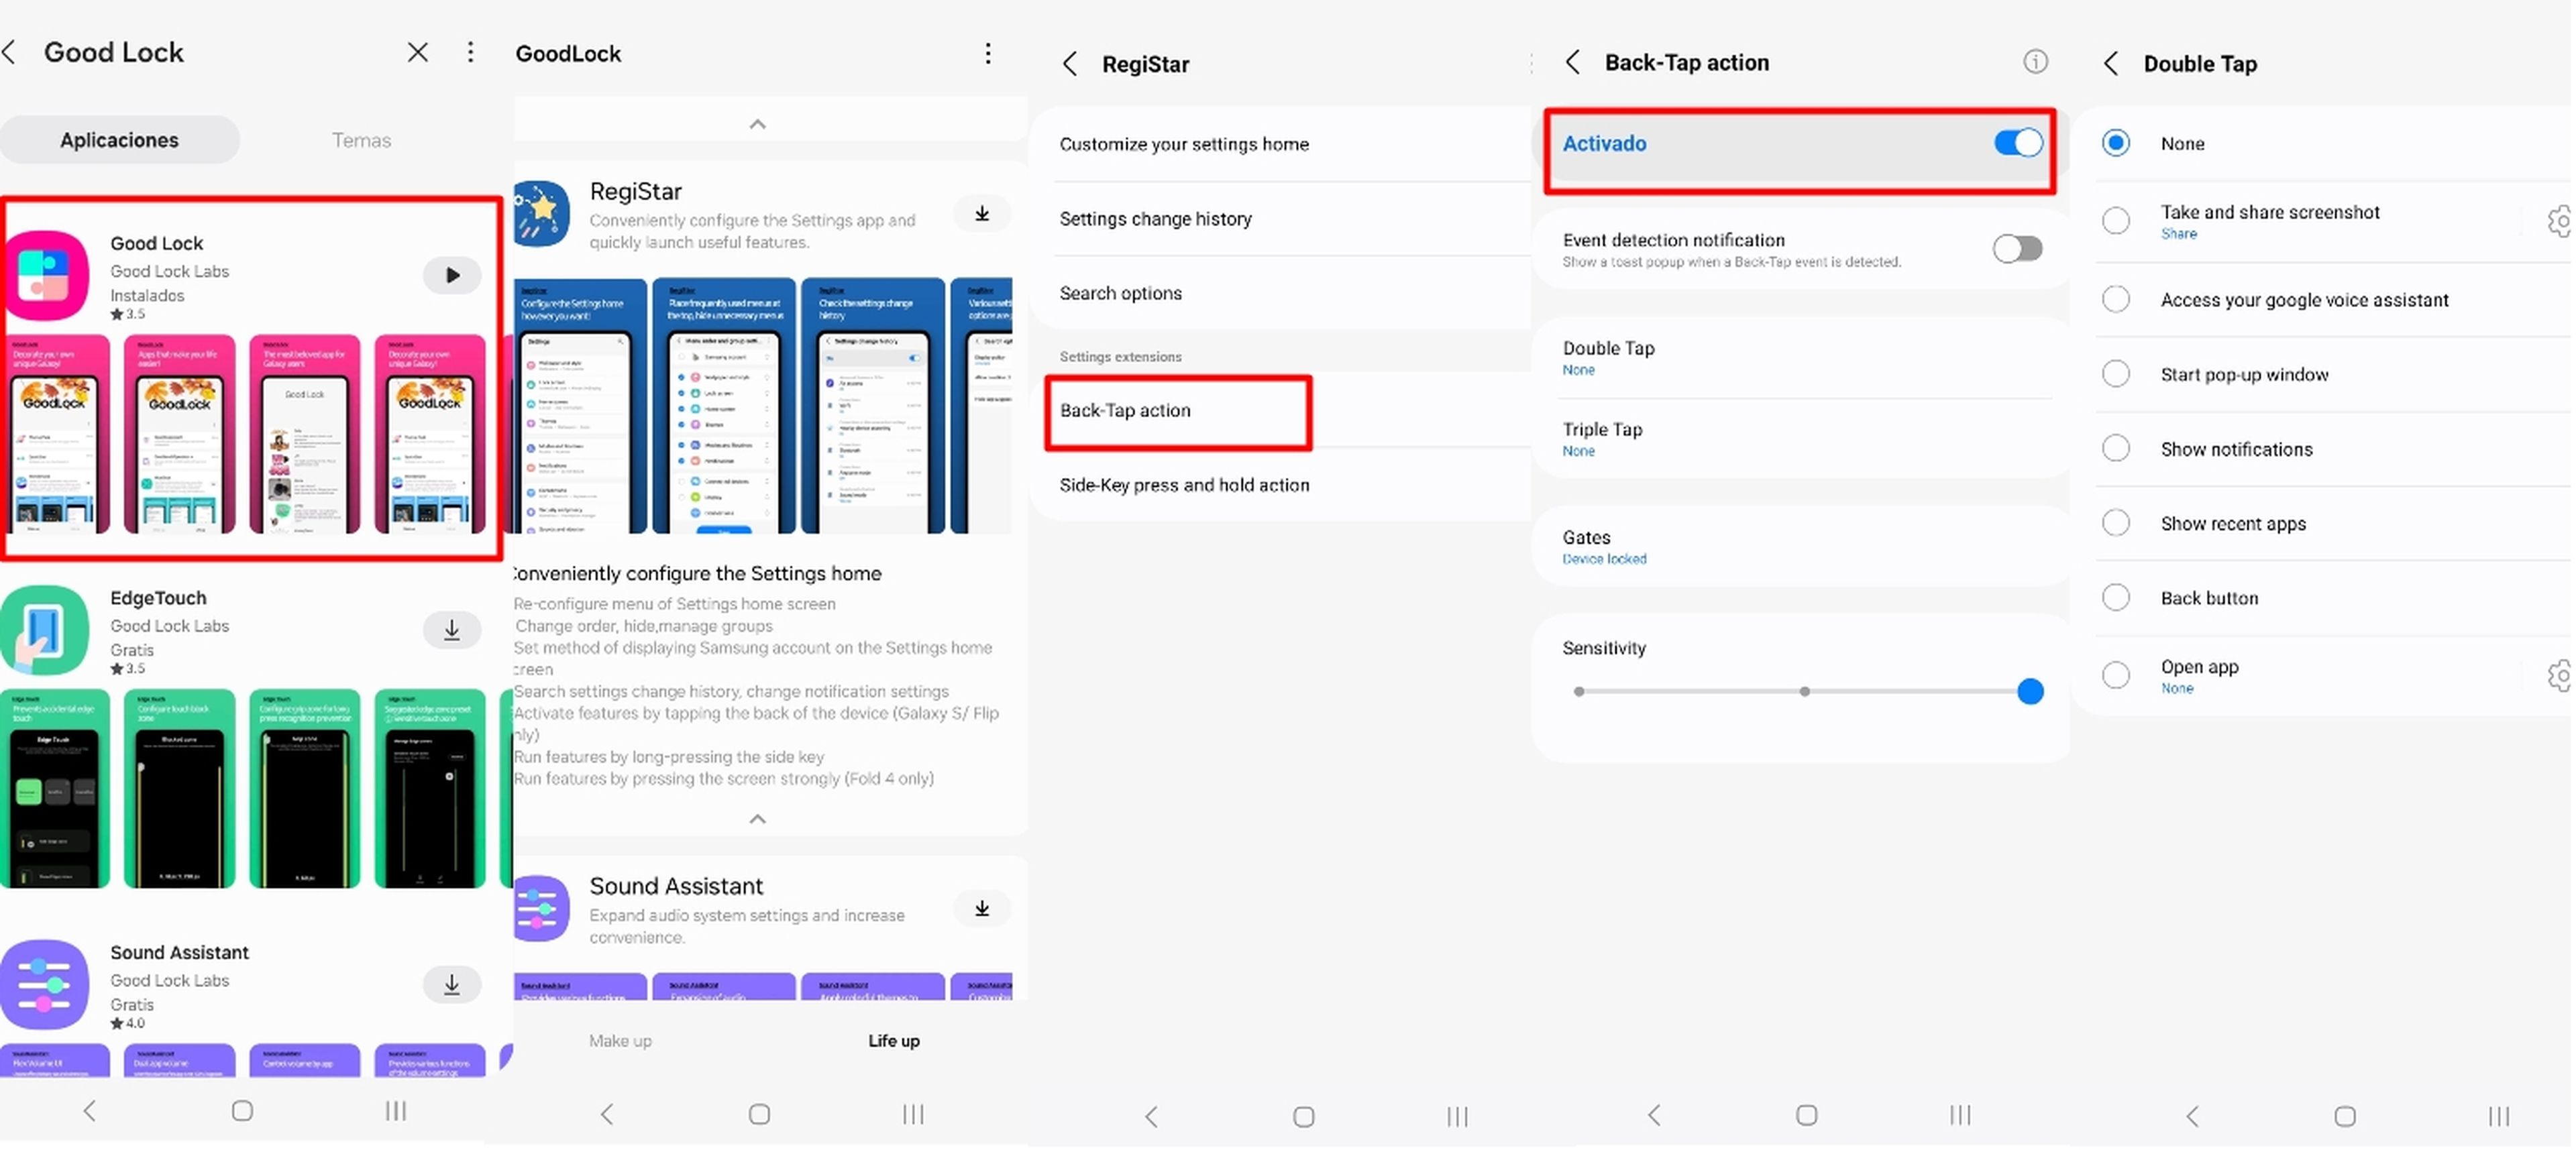Tap the Good Lock pink app icon
The height and width of the screenshot is (1150, 2576).
click(x=44, y=275)
